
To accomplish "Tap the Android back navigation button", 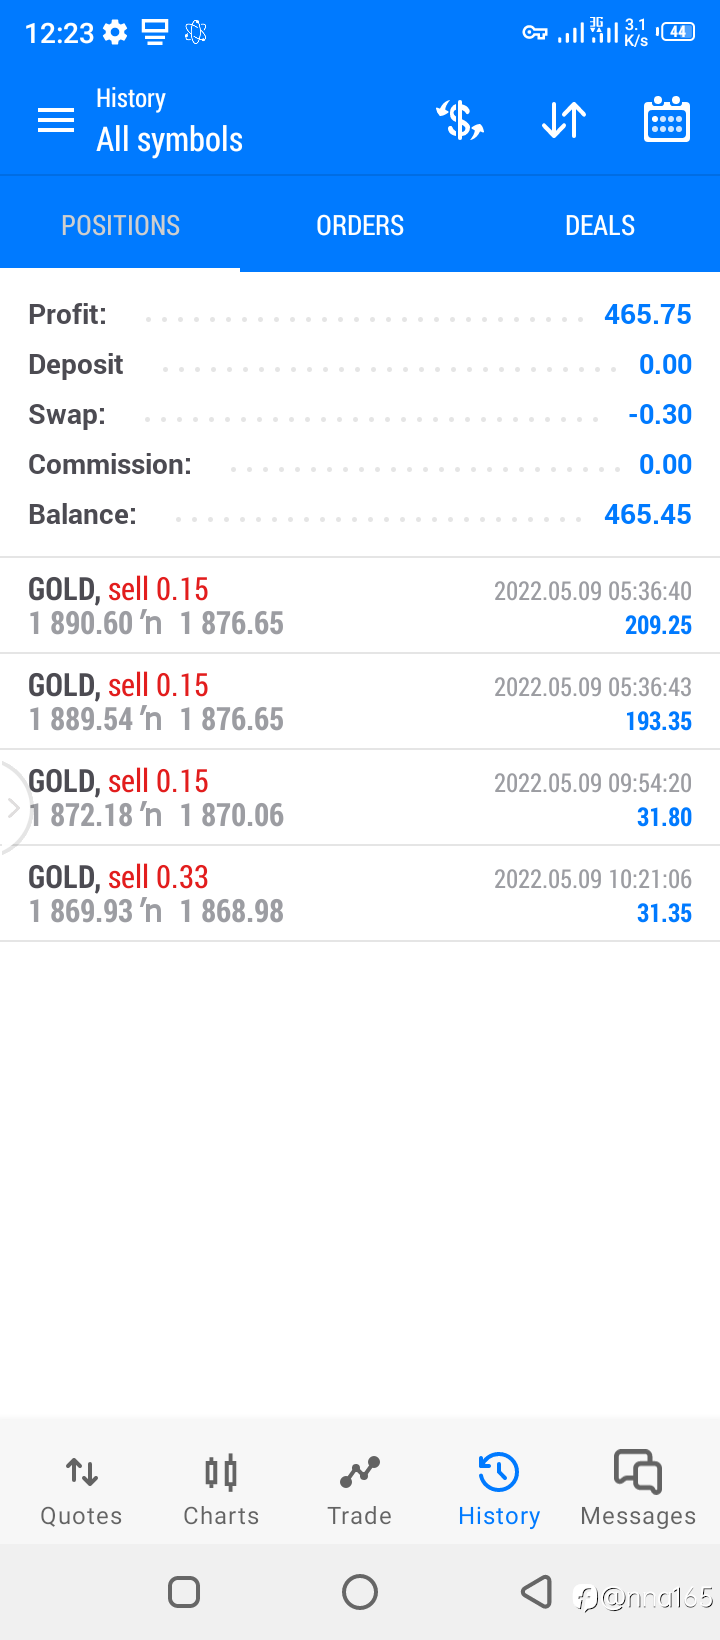I will 537,1591.
